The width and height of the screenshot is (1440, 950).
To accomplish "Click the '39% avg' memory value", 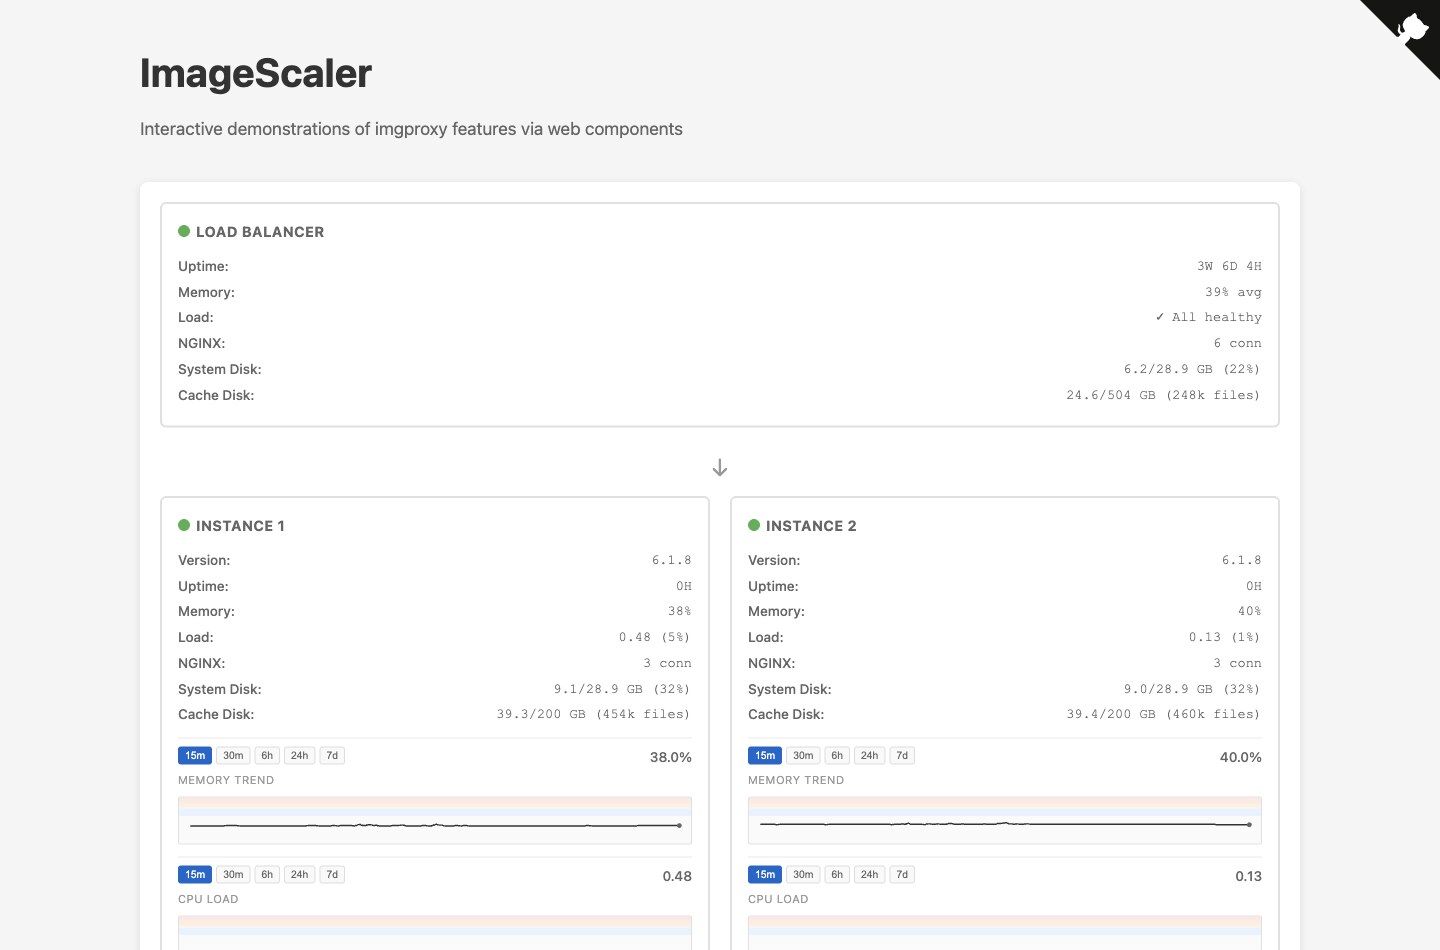I will click(x=1233, y=292).
